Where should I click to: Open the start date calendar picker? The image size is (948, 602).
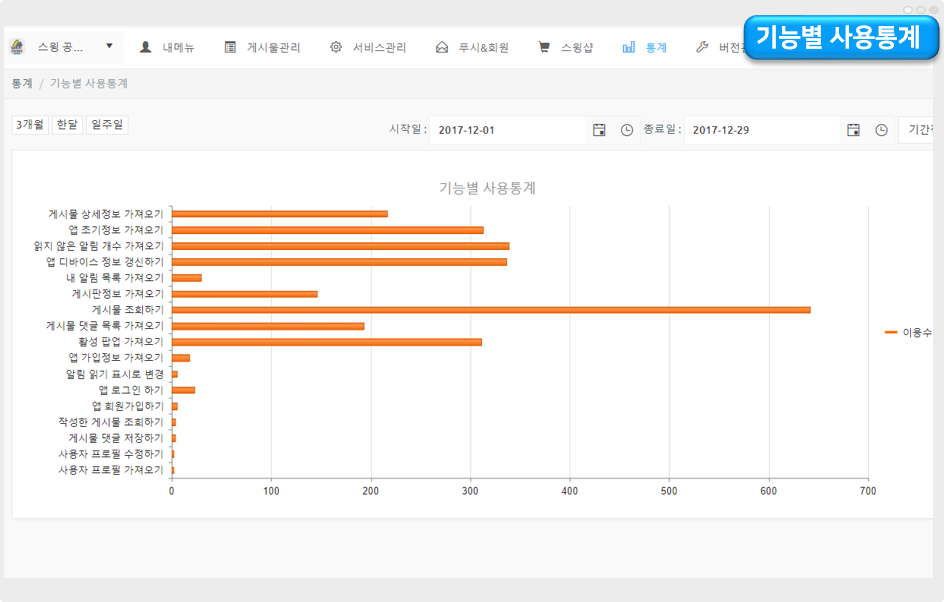pyautogui.click(x=599, y=130)
